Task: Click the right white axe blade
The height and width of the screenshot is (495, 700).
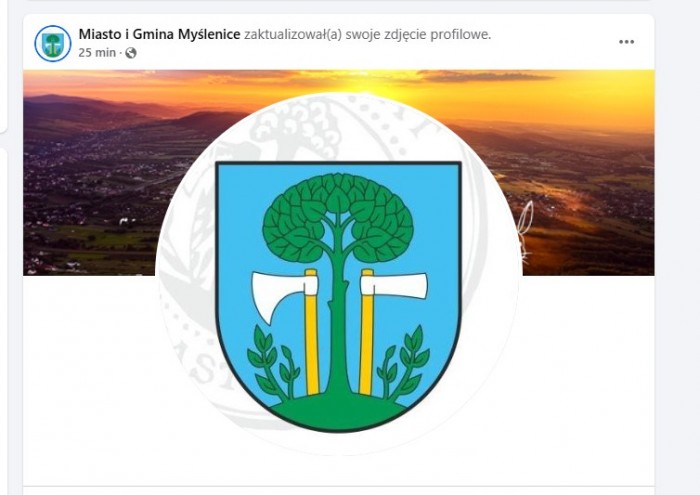Action: [394, 286]
